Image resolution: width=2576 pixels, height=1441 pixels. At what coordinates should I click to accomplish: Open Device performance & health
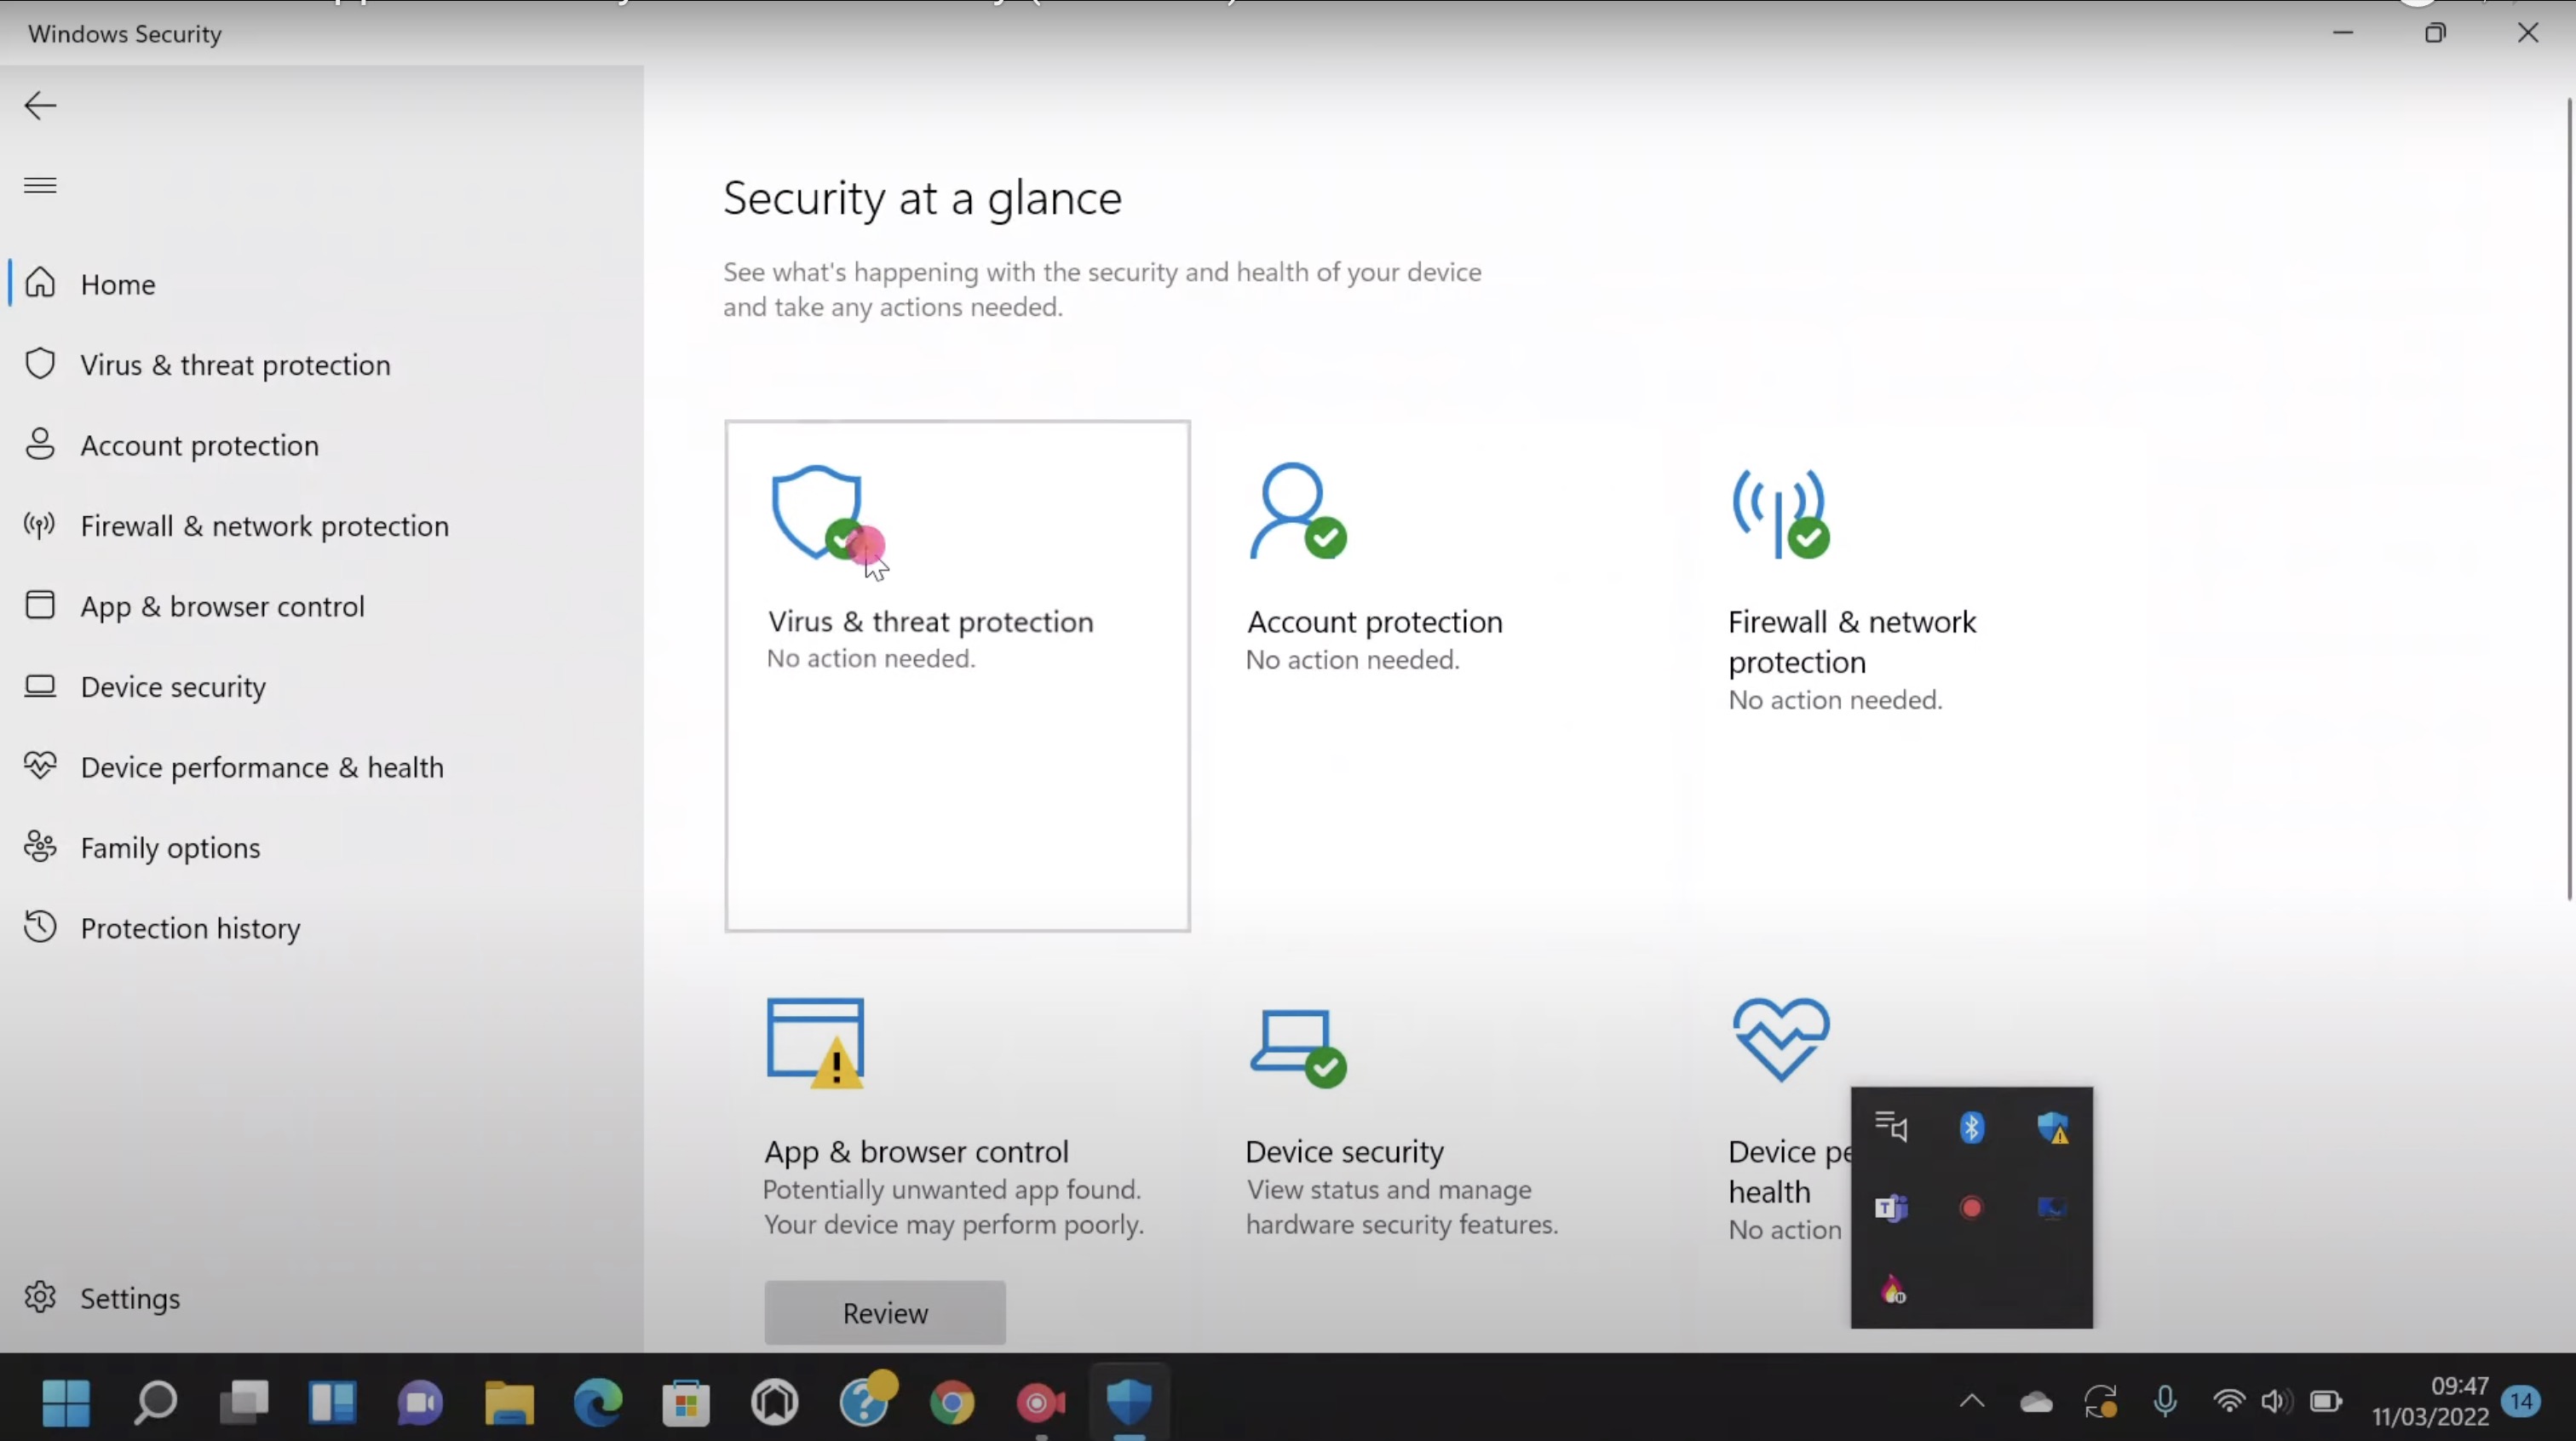[x=262, y=767]
